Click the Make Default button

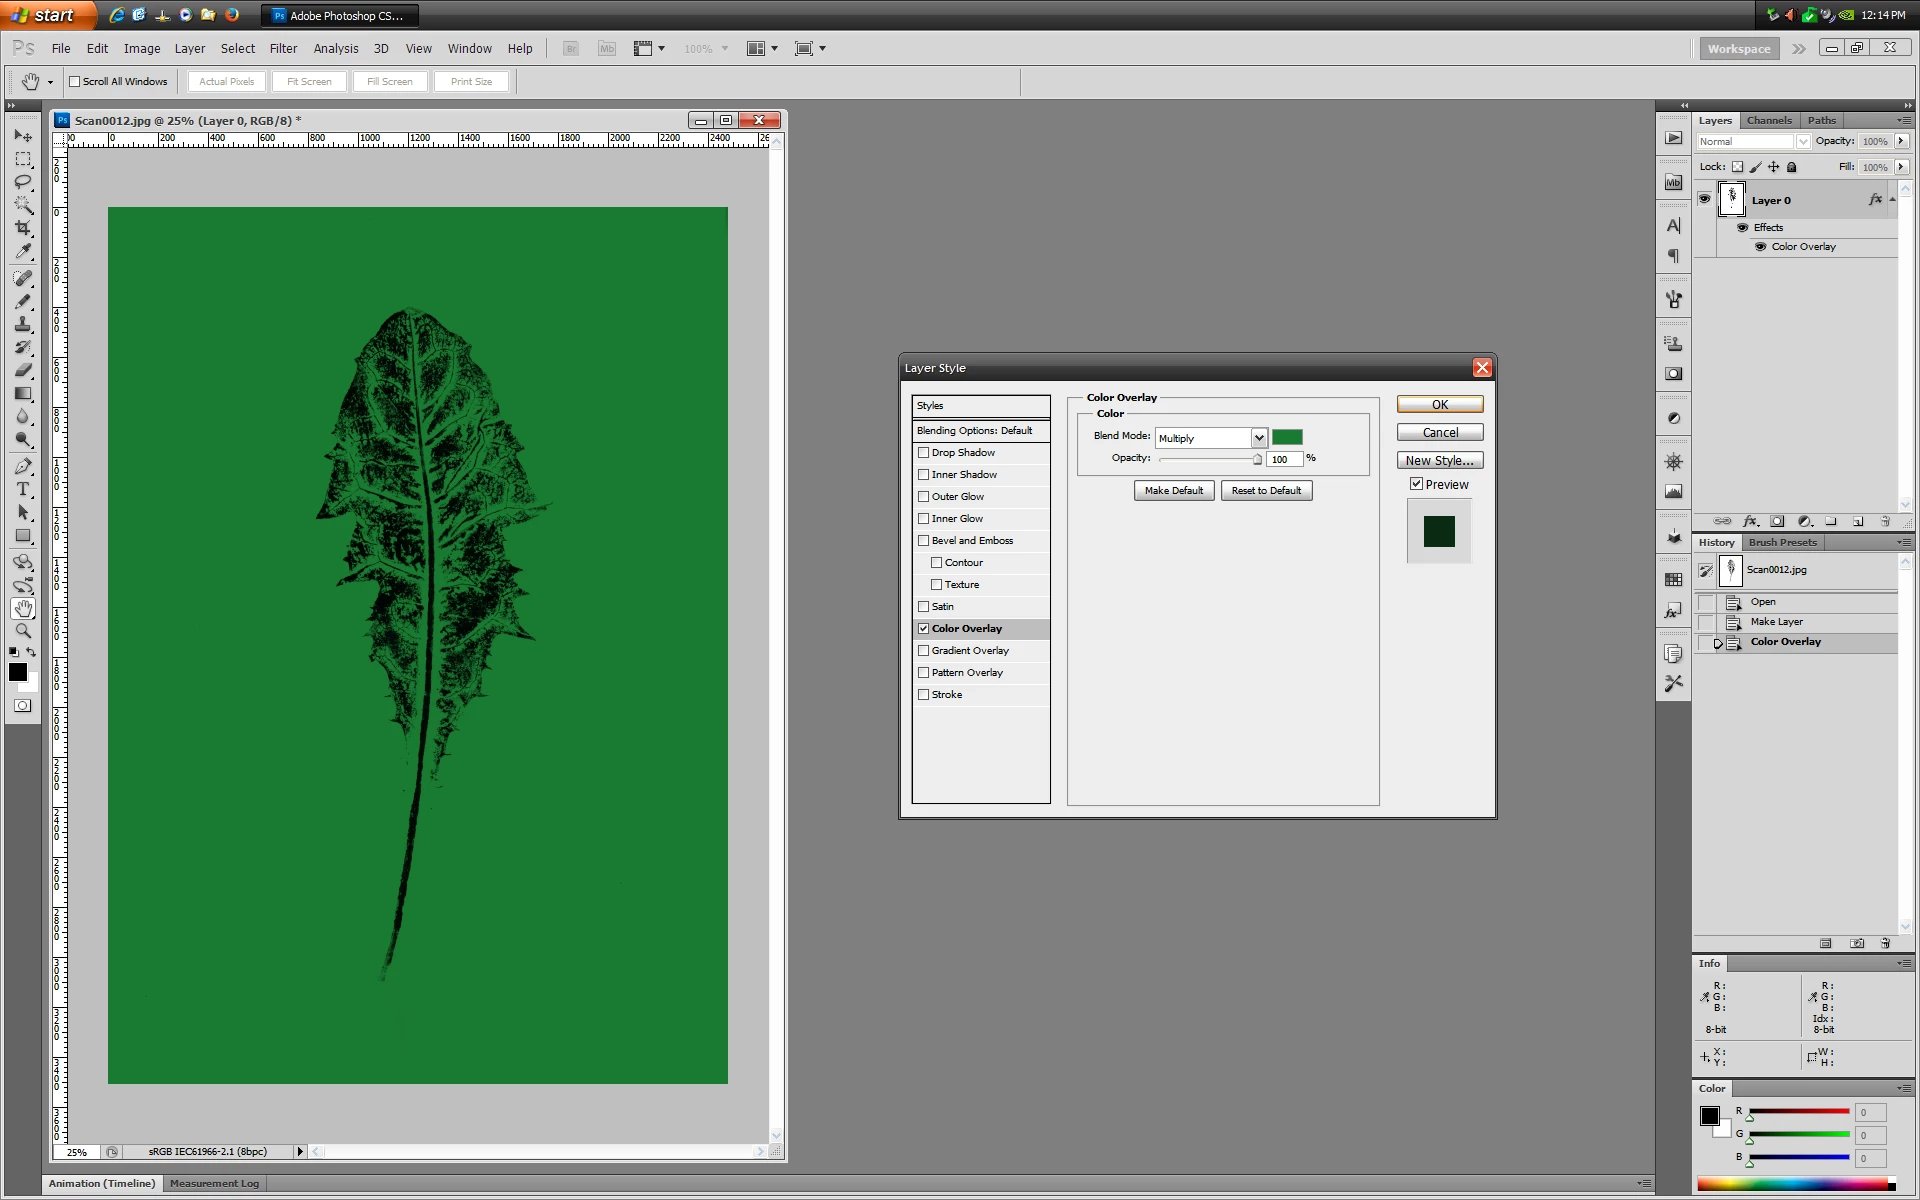point(1173,490)
